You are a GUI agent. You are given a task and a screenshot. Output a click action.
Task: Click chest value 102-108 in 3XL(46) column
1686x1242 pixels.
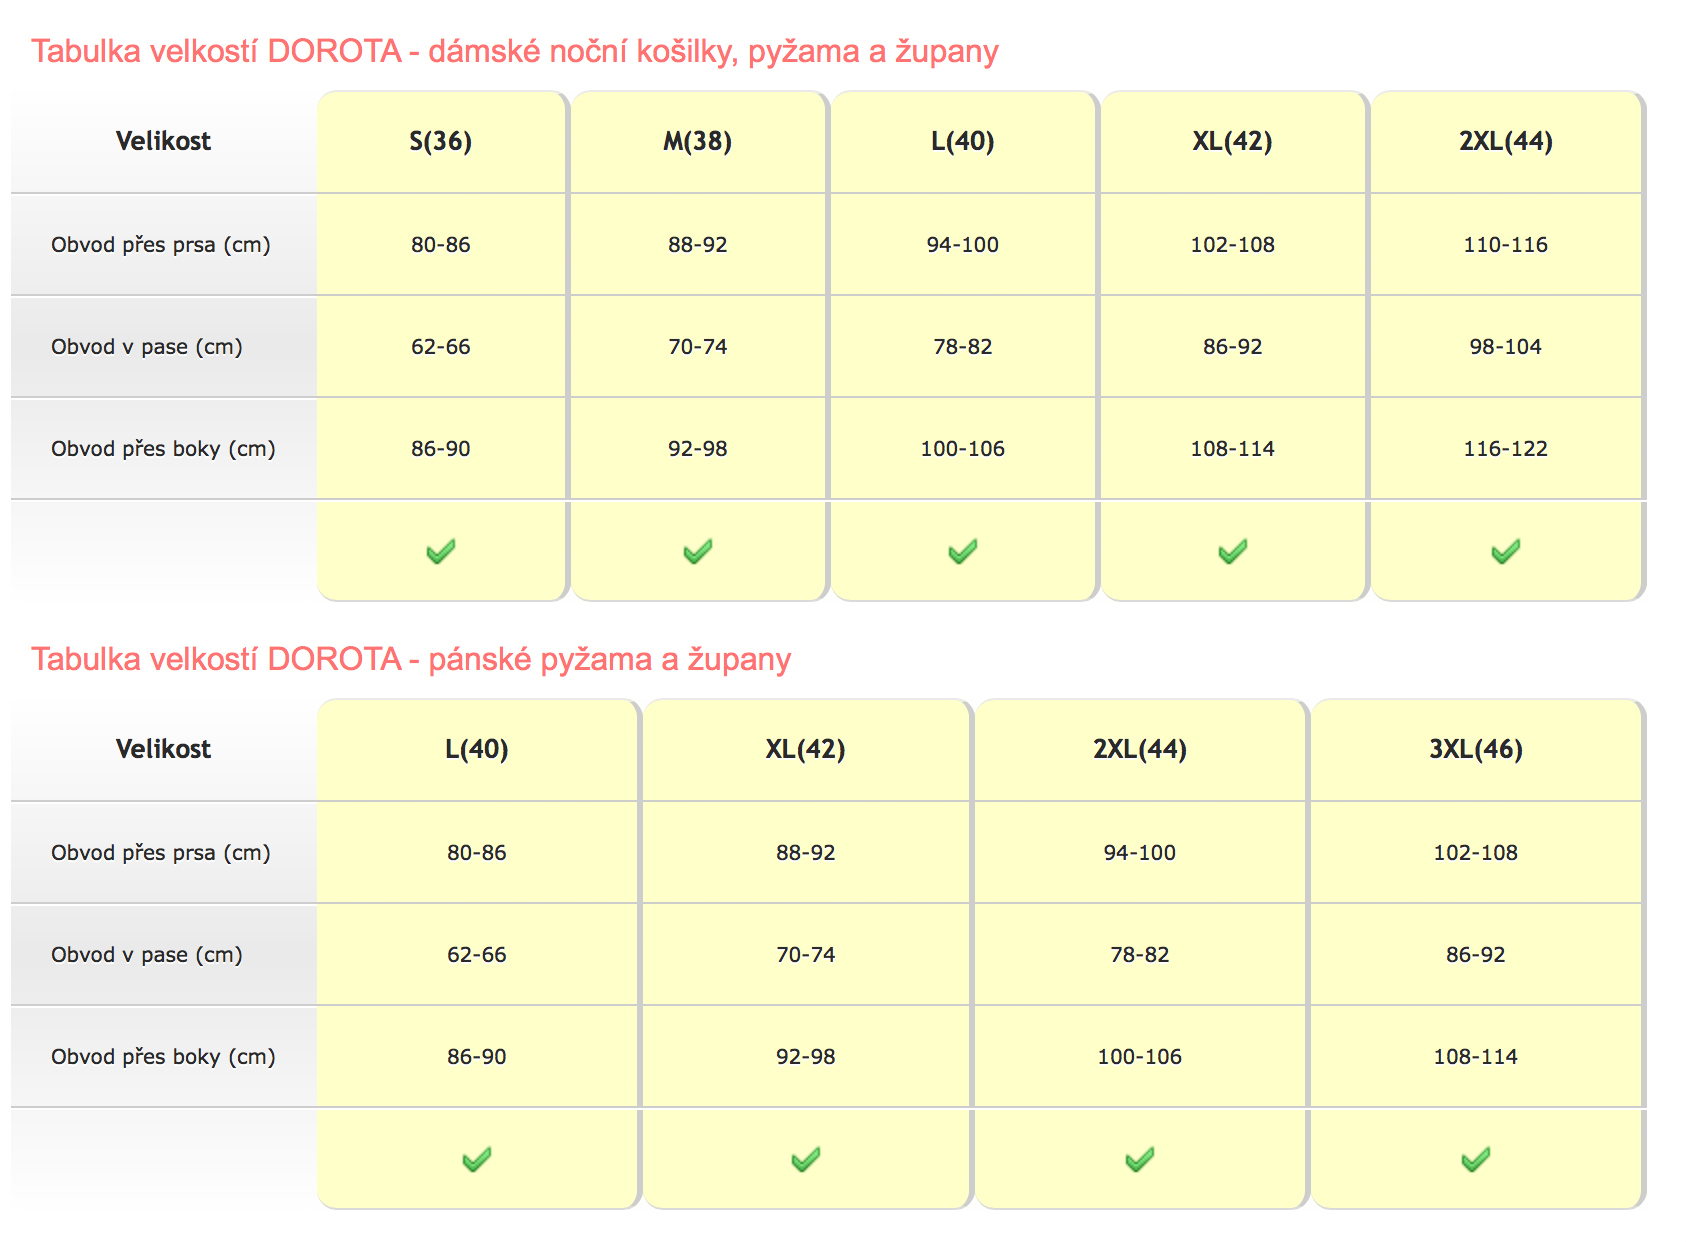pos(1476,853)
